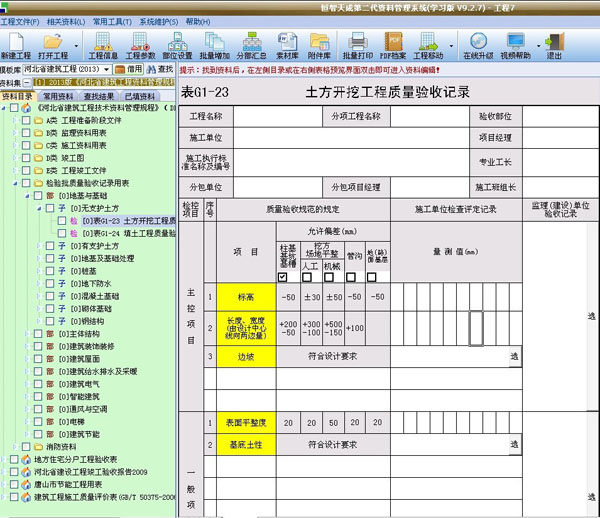Click the folder icon of 消防资料

38,447
